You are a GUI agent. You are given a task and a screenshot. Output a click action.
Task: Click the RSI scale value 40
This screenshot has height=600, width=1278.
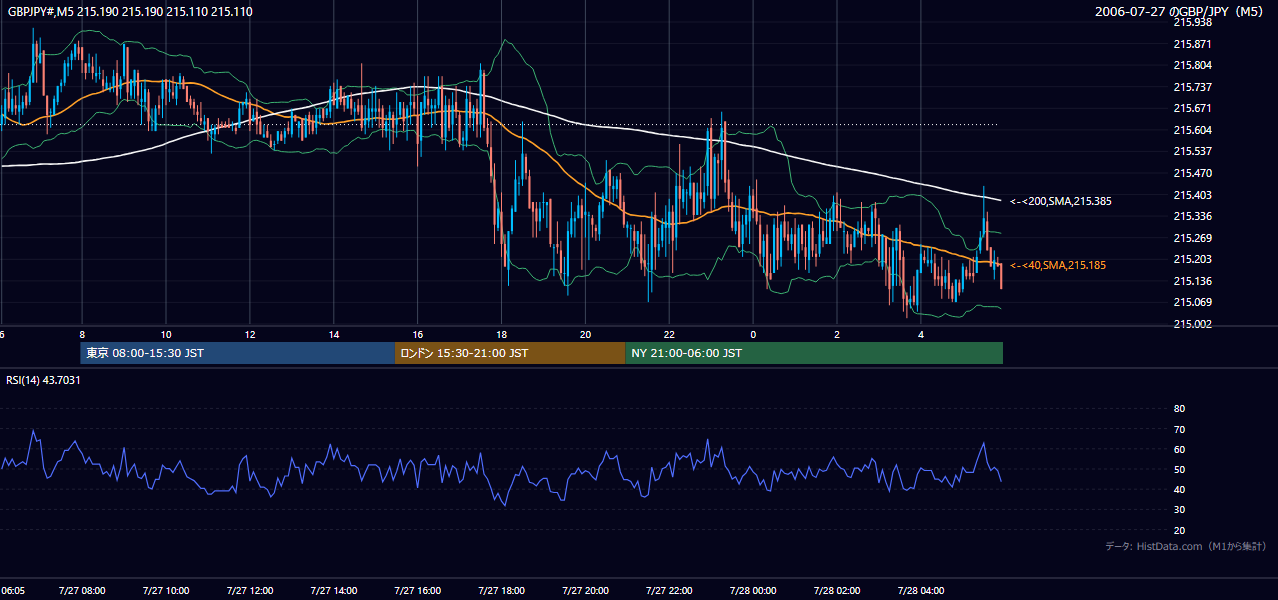[1179, 489]
